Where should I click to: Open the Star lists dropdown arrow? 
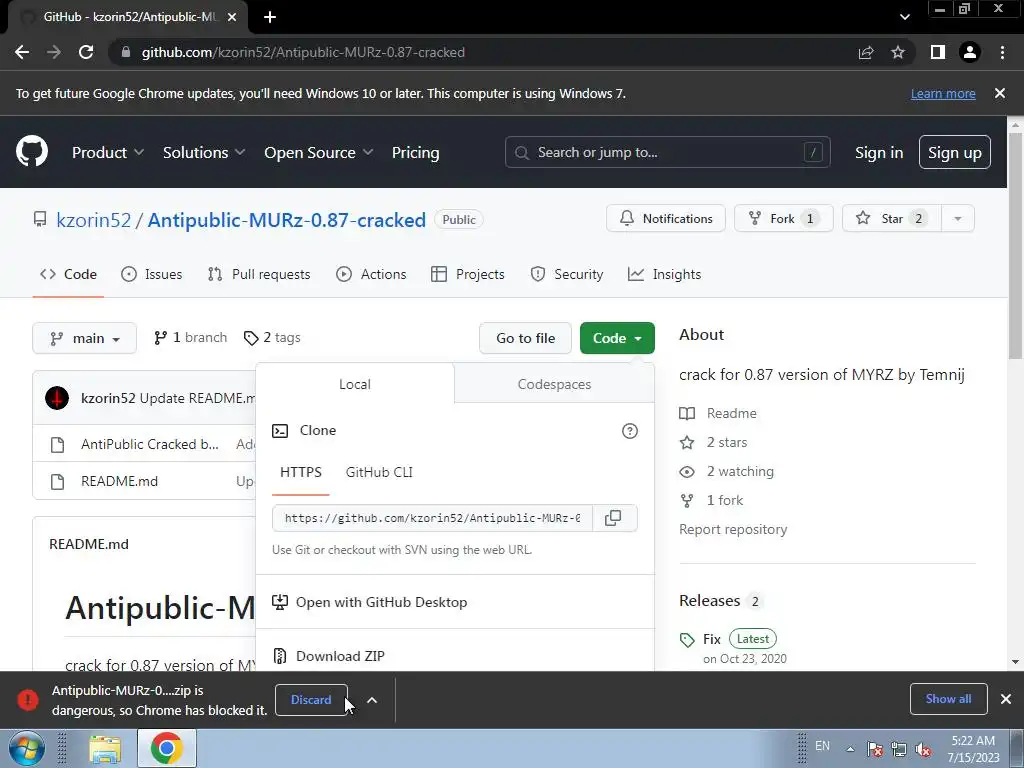958,219
